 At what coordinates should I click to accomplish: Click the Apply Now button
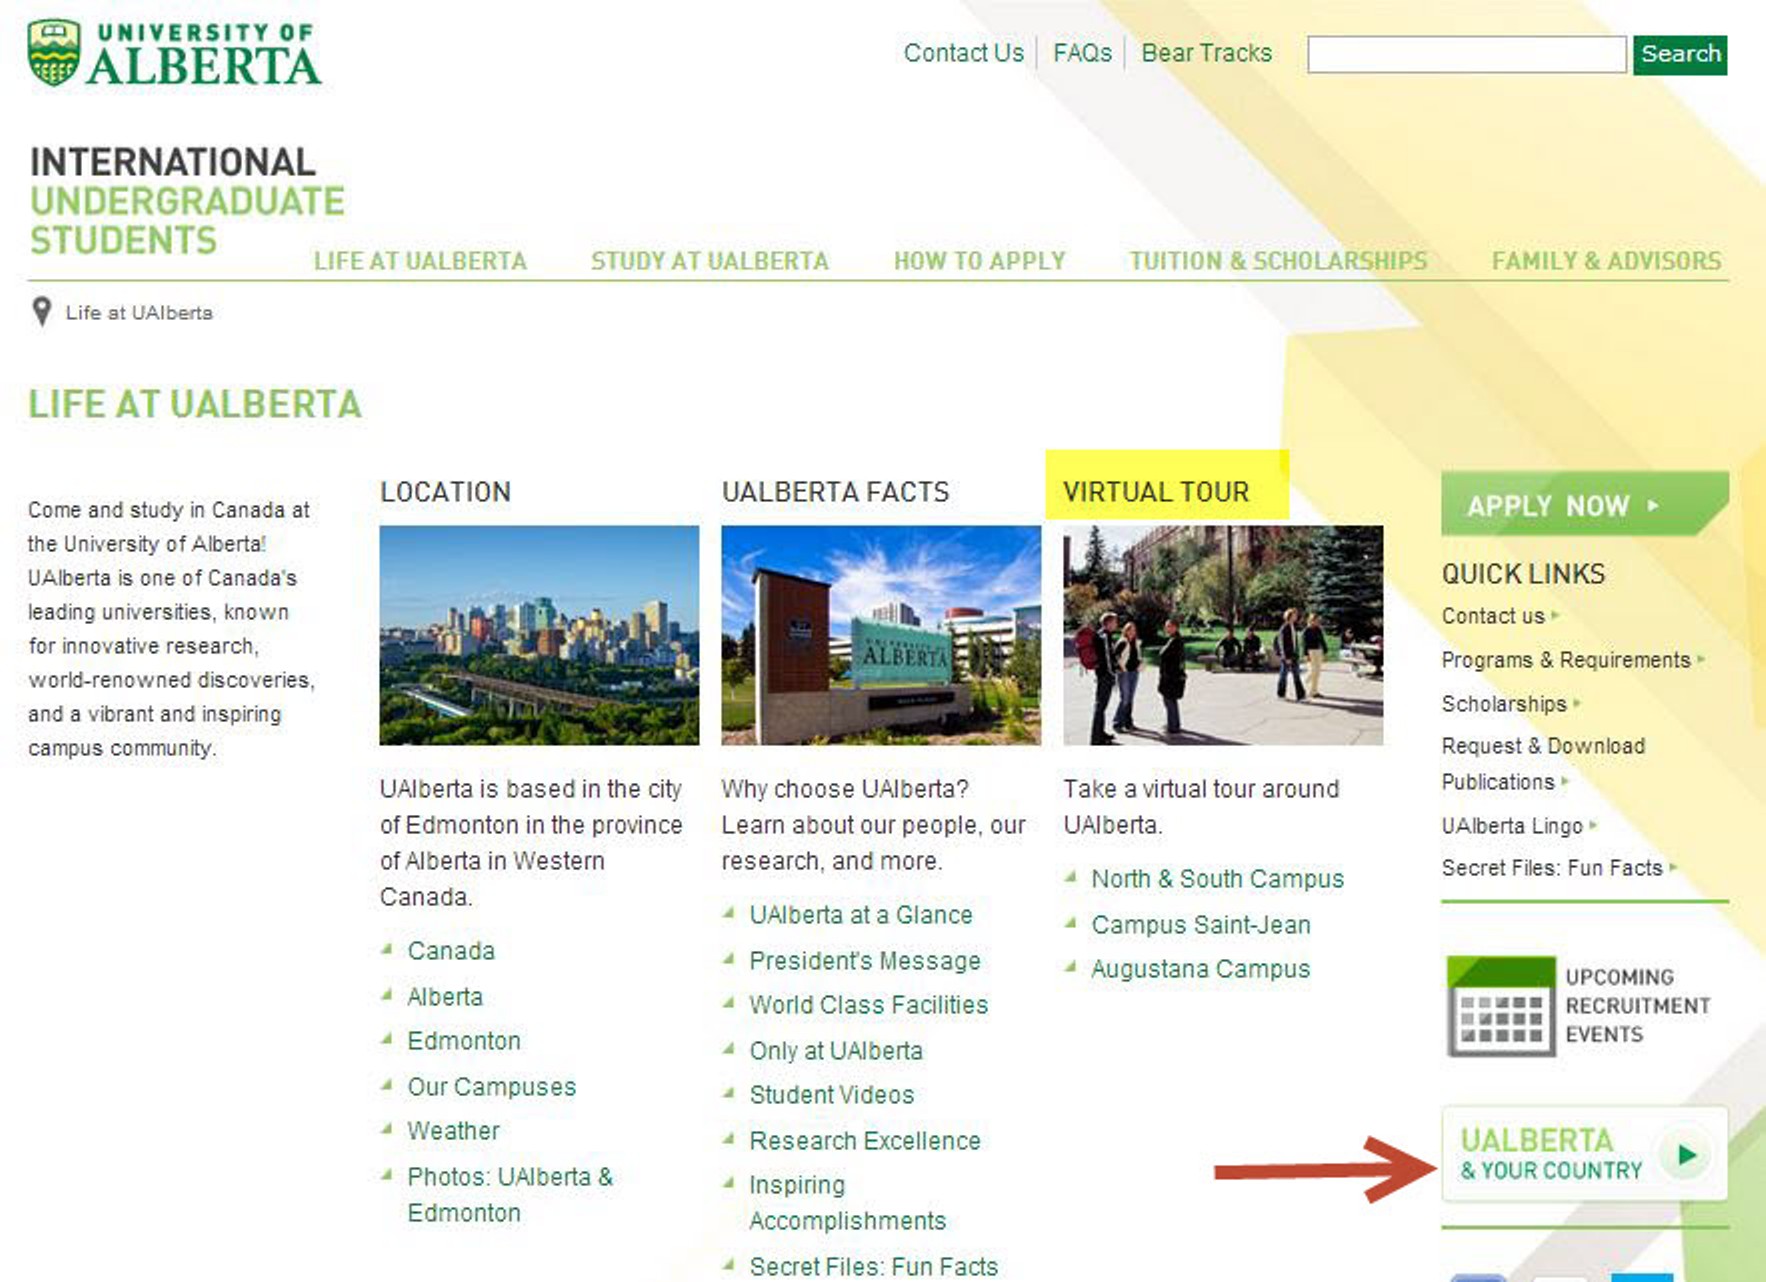tap(1585, 504)
